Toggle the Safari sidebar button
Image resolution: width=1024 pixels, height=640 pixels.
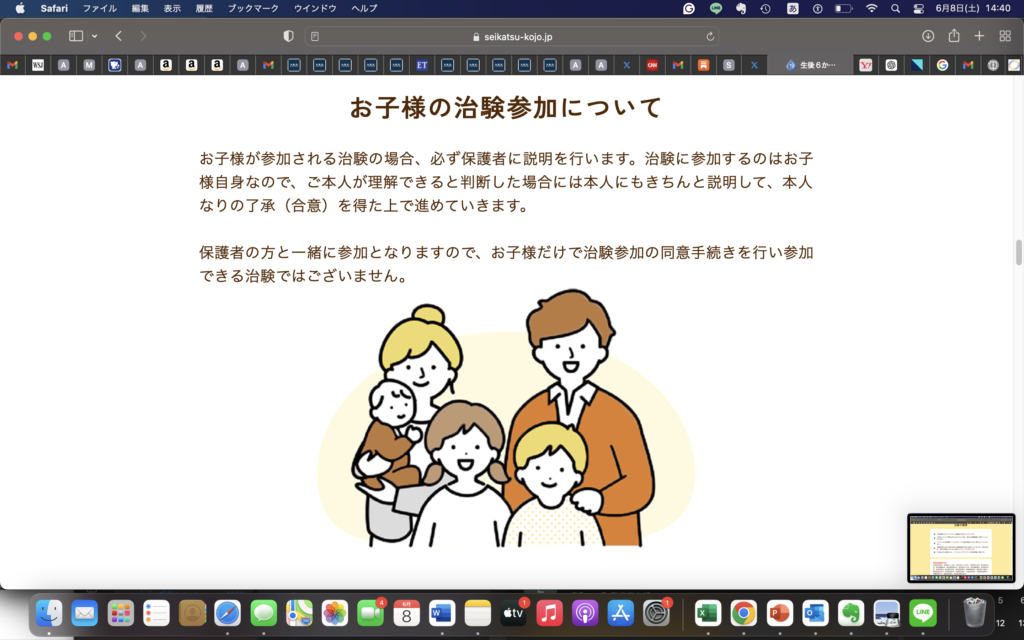coord(76,36)
